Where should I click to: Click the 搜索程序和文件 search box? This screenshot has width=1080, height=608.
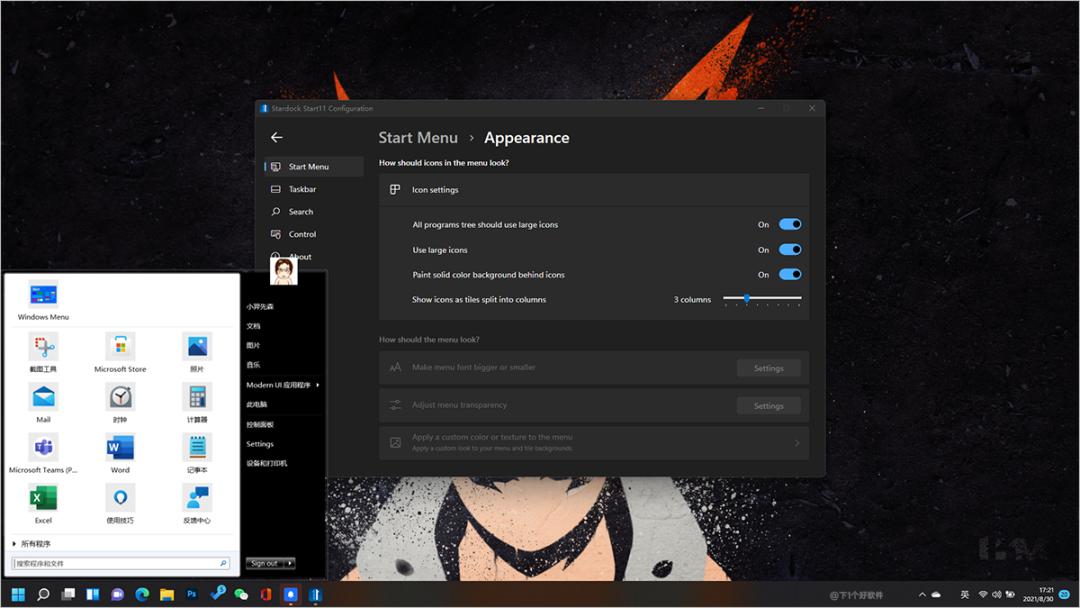(115, 564)
